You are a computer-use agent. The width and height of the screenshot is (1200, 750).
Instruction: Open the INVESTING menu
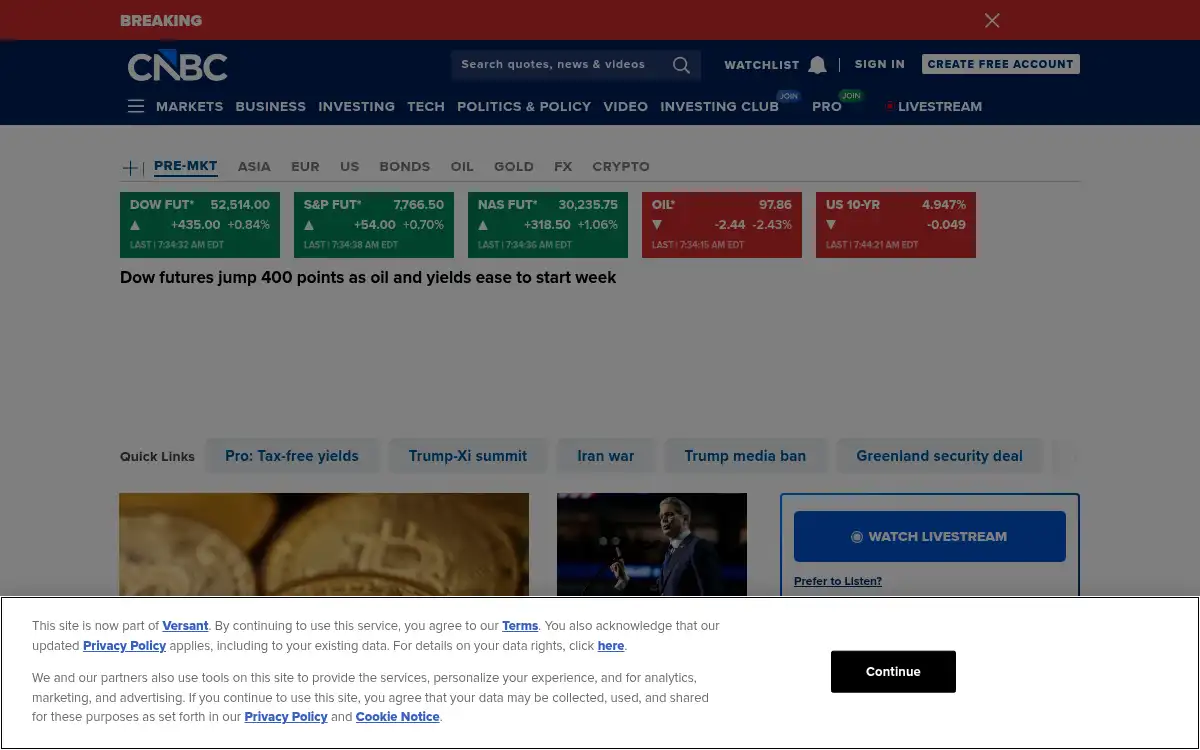[x=356, y=106]
